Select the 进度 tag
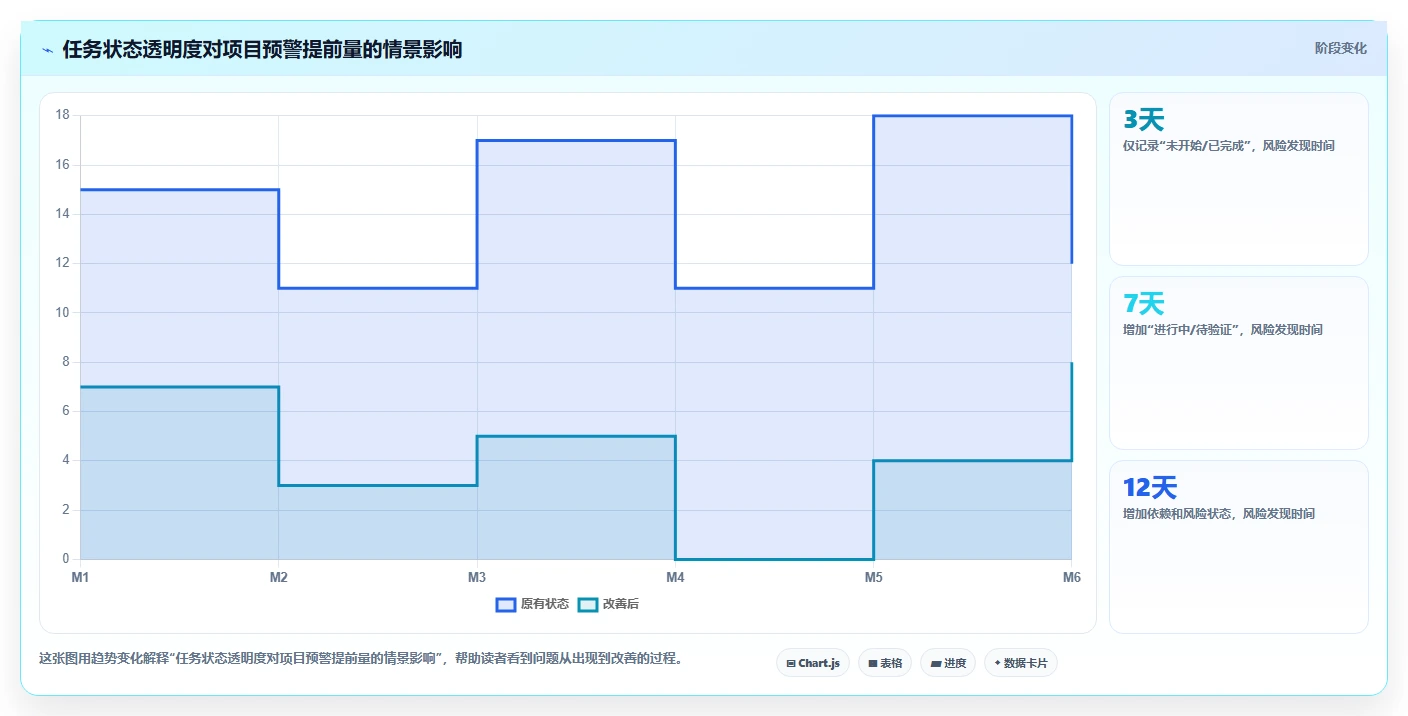Viewport: 1408px width, 716px height. click(948, 663)
